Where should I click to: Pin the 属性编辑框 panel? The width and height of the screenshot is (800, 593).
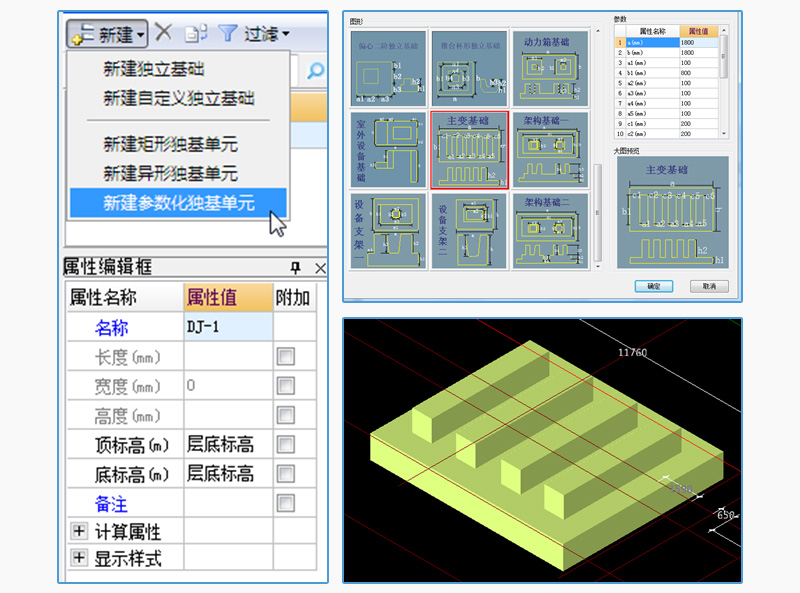[x=295, y=267]
